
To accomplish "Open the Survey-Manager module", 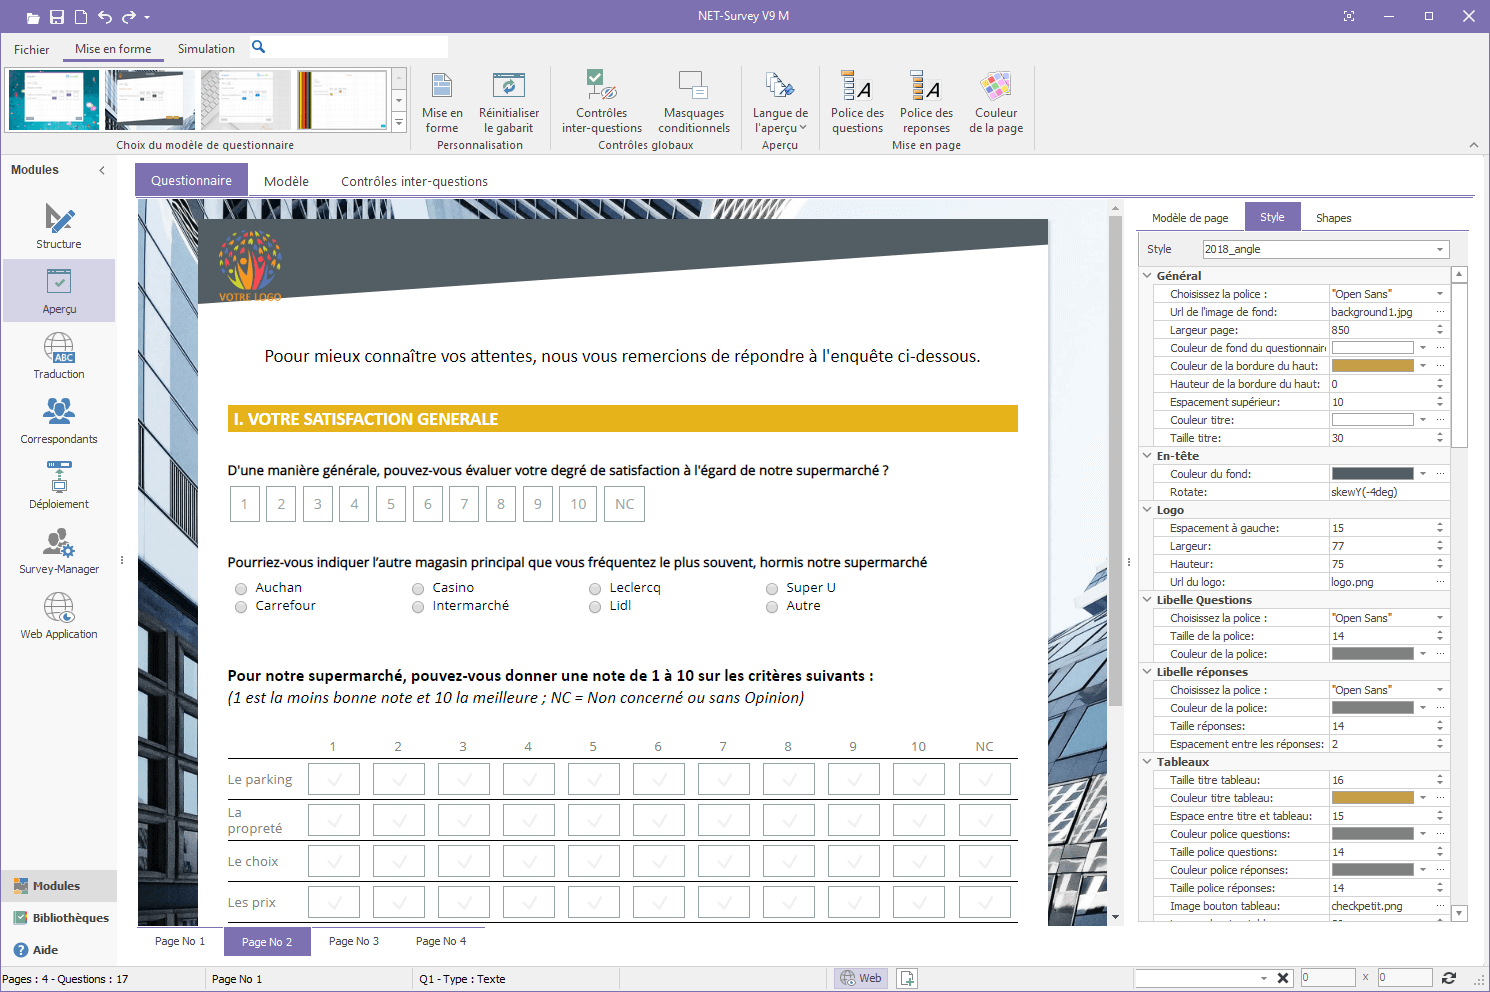I will pos(59,551).
